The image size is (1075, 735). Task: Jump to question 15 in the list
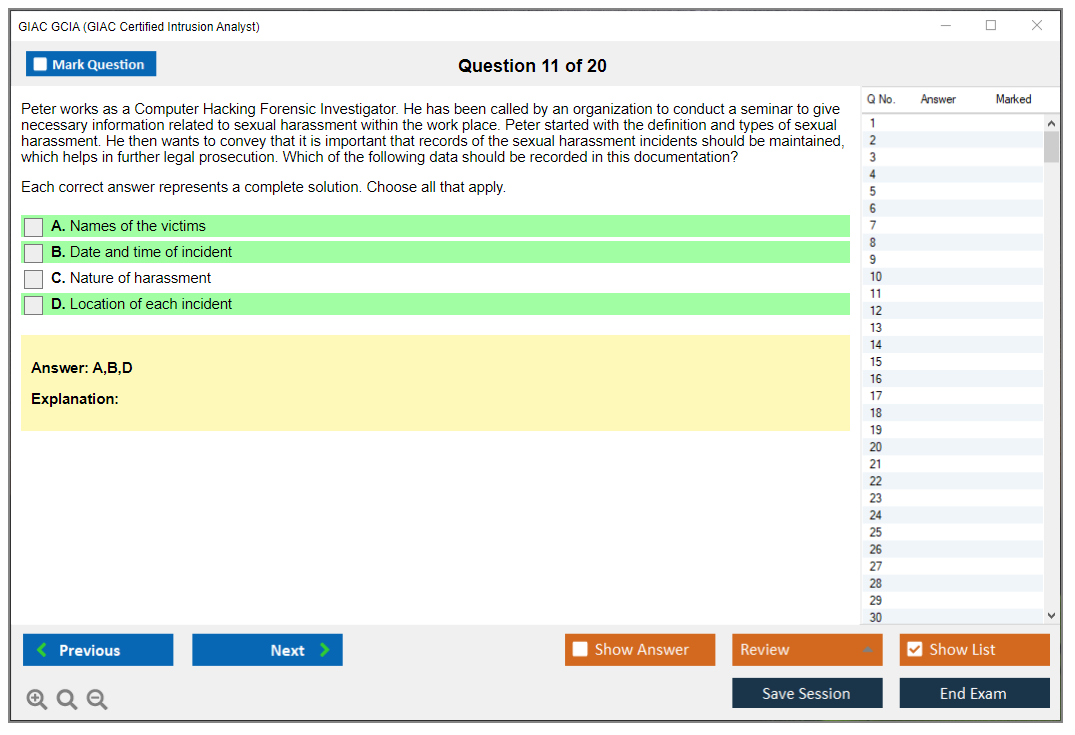coord(876,362)
